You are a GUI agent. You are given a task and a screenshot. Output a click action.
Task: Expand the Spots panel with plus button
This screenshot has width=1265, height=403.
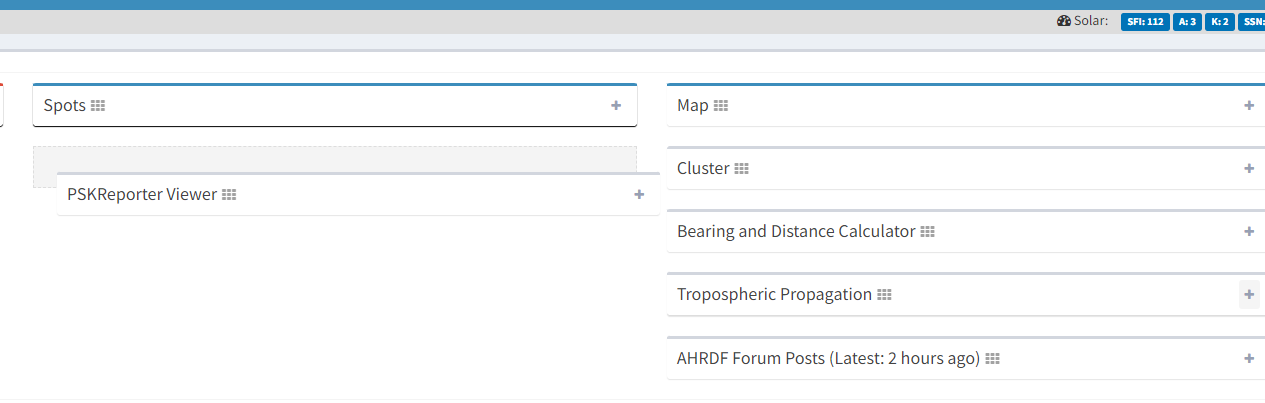616,105
